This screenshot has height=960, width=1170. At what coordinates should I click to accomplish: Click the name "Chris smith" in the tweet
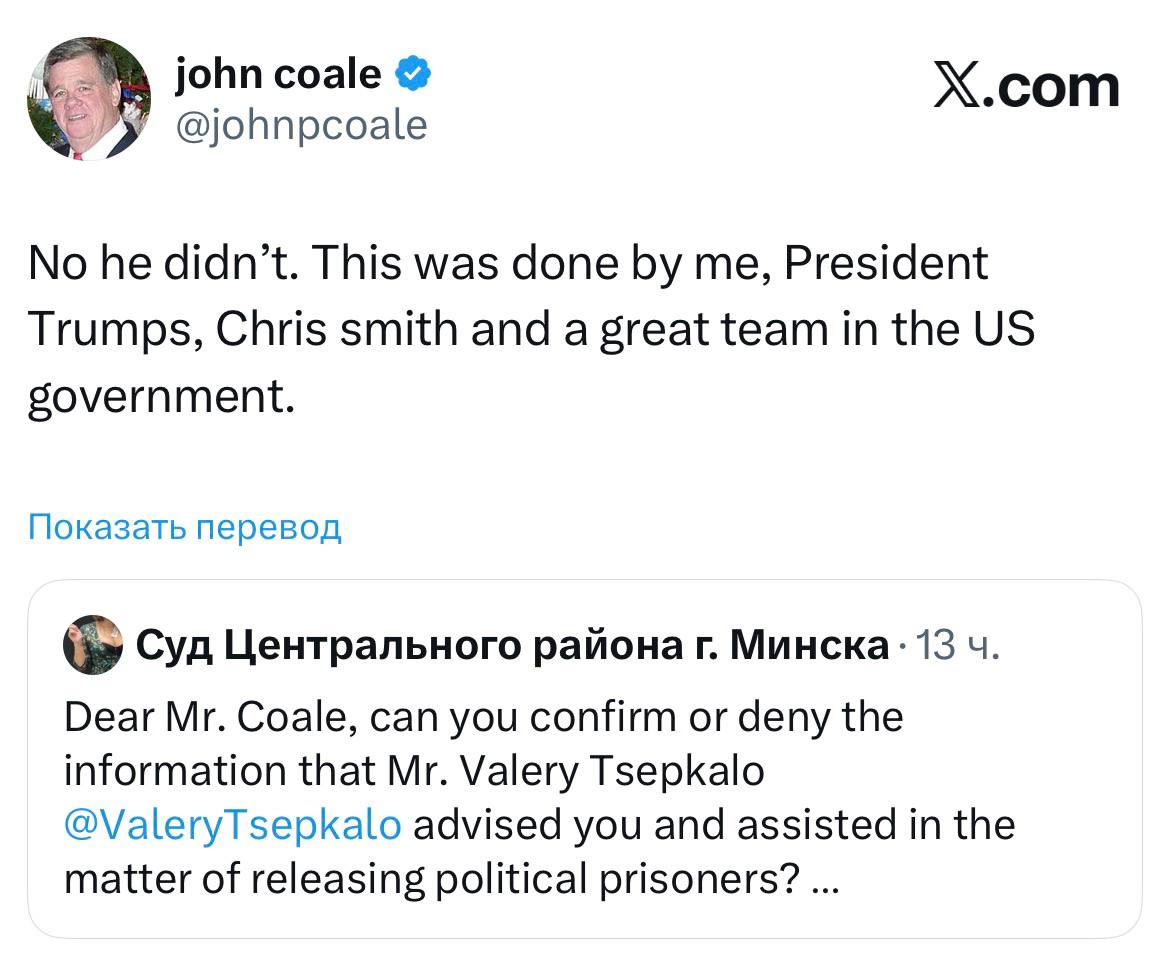tap(334, 330)
